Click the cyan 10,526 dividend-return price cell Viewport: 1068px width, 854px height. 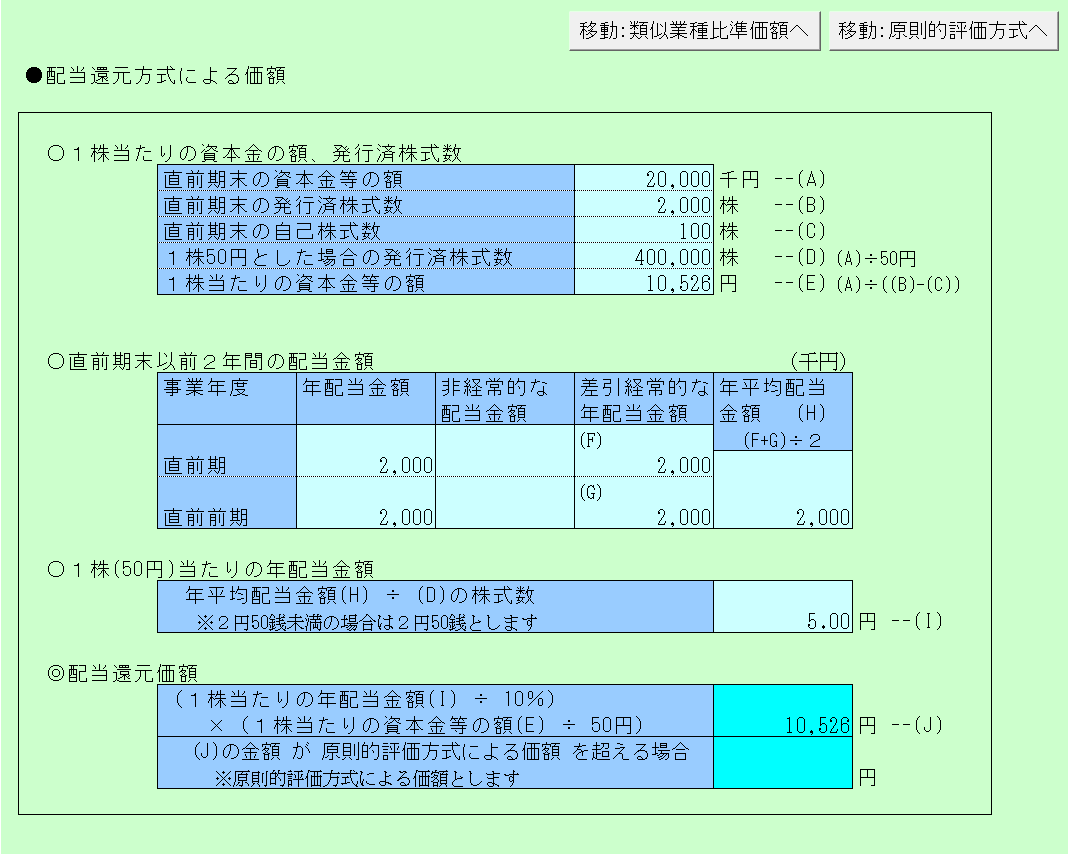(x=783, y=710)
